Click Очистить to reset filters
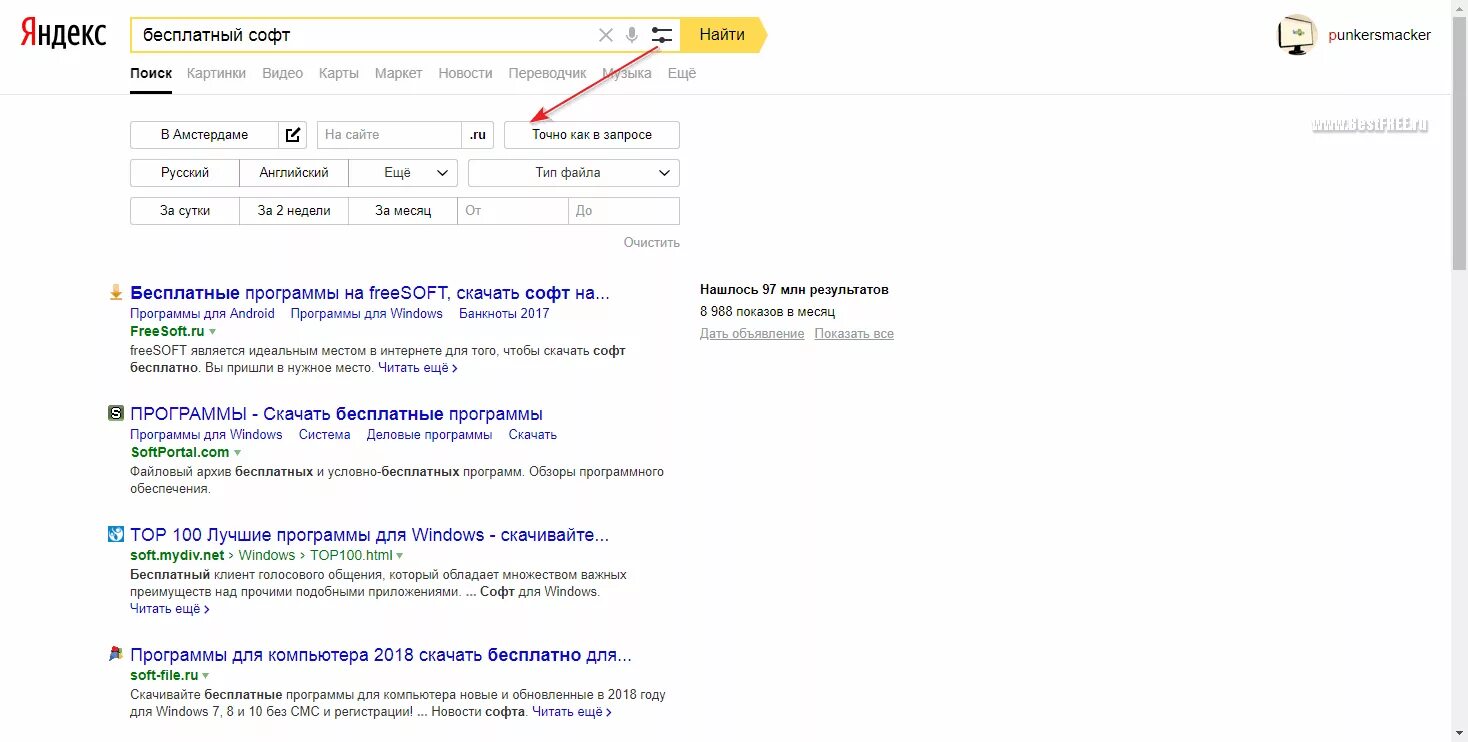 [x=652, y=242]
